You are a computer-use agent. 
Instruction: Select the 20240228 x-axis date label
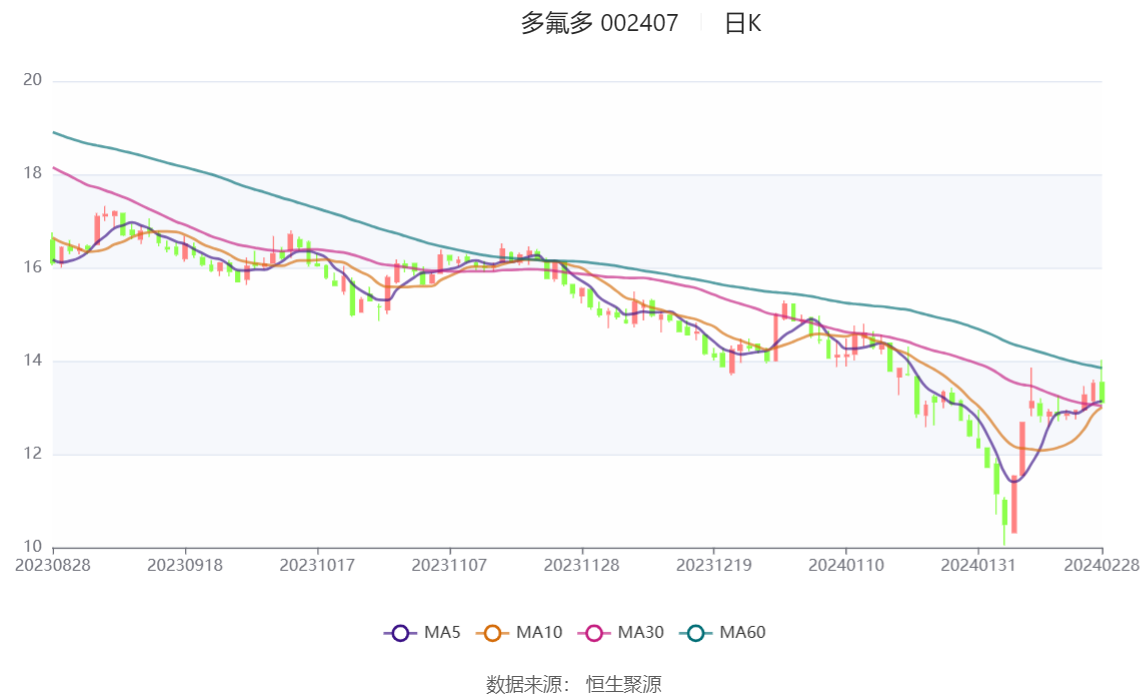coord(1102,565)
